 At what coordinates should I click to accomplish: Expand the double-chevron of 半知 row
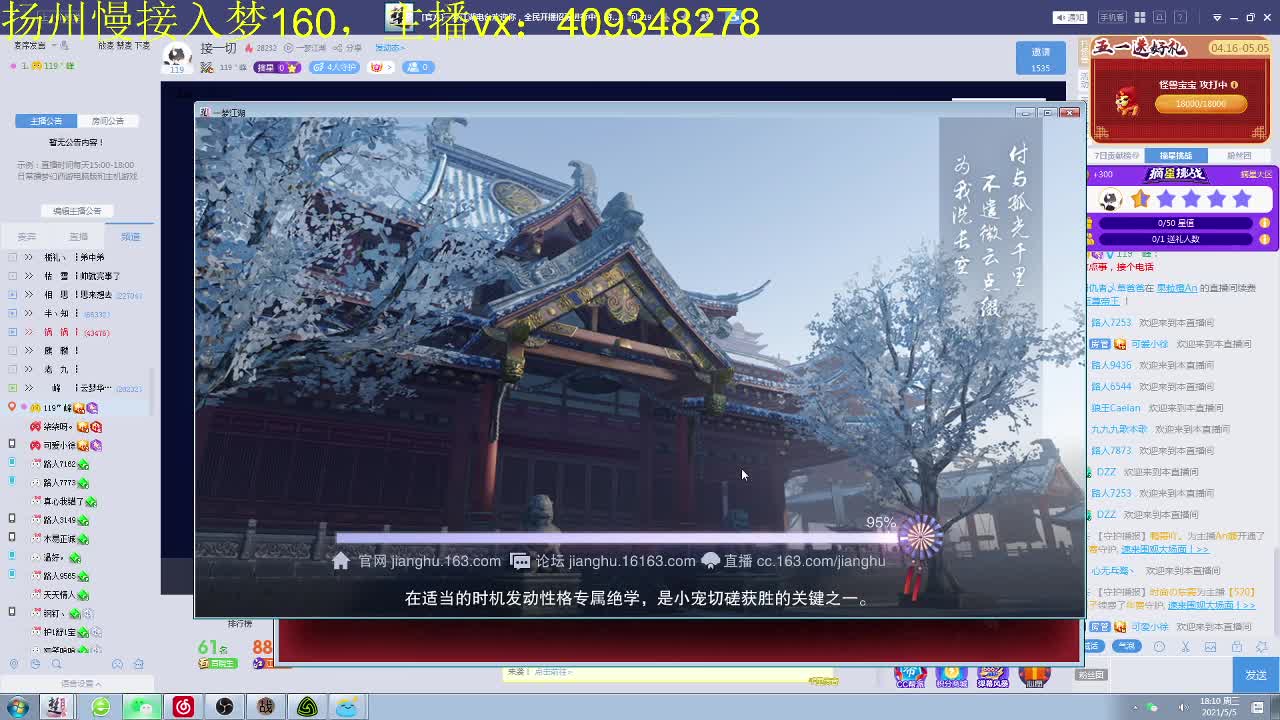coord(29,313)
